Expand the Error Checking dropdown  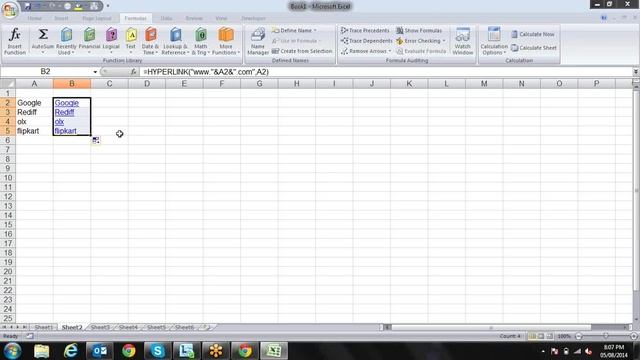444,41
